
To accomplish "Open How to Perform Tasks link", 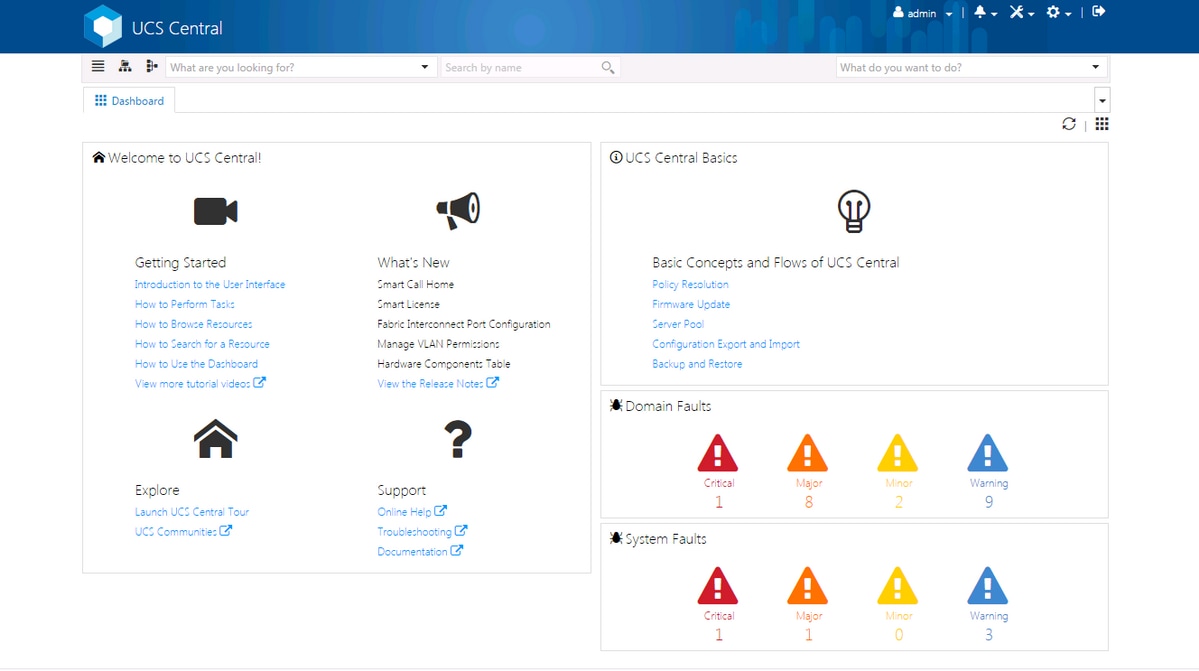I will click(x=185, y=304).
